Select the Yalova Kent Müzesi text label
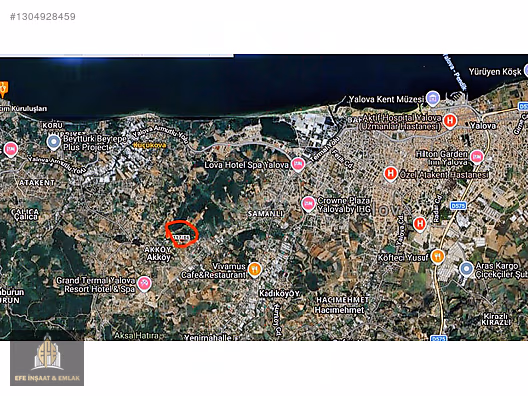The width and height of the screenshot is (528, 396). tap(387, 99)
